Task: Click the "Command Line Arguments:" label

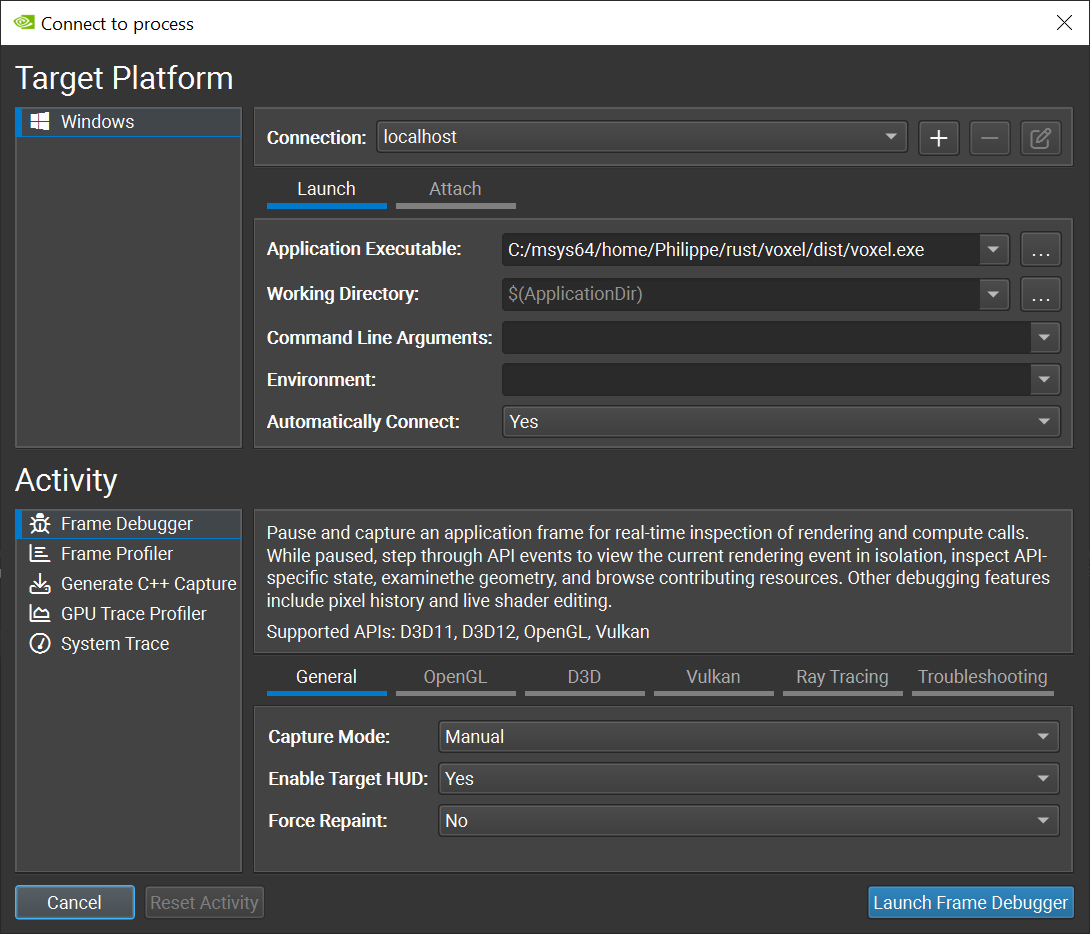Action: (380, 338)
